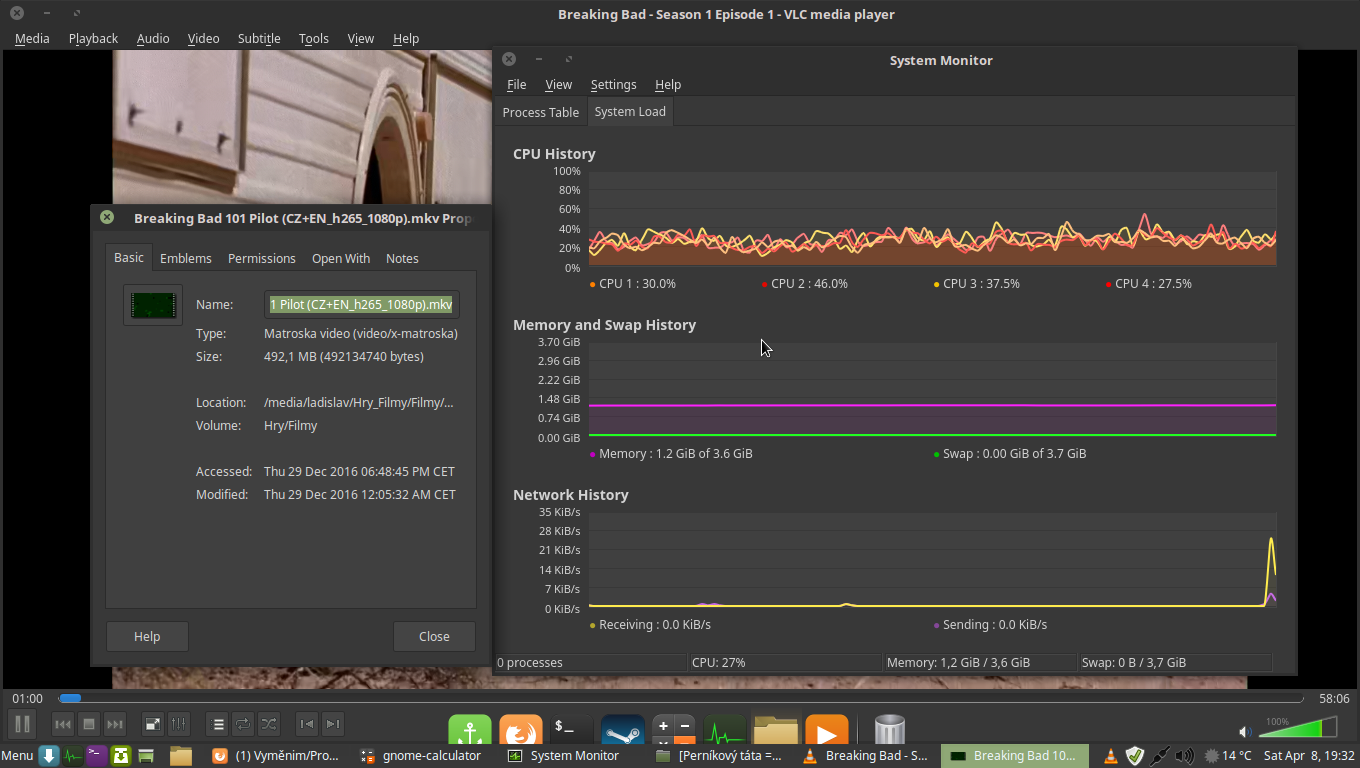This screenshot has height=768, width=1360.
Task: Mute audio using VLC speaker icon
Action: click(1245, 732)
